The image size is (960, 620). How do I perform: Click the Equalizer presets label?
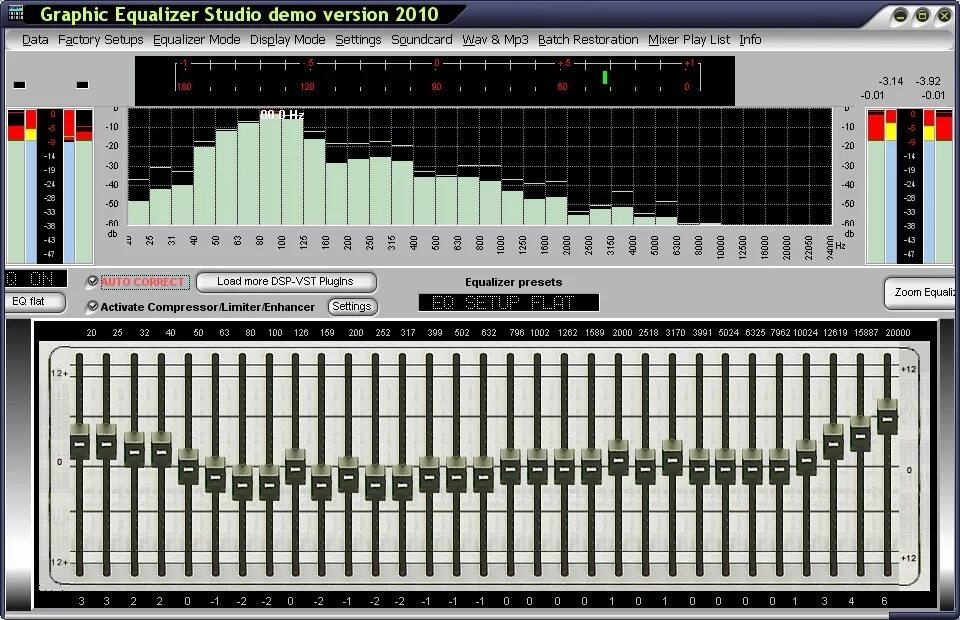click(x=514, y=282)
